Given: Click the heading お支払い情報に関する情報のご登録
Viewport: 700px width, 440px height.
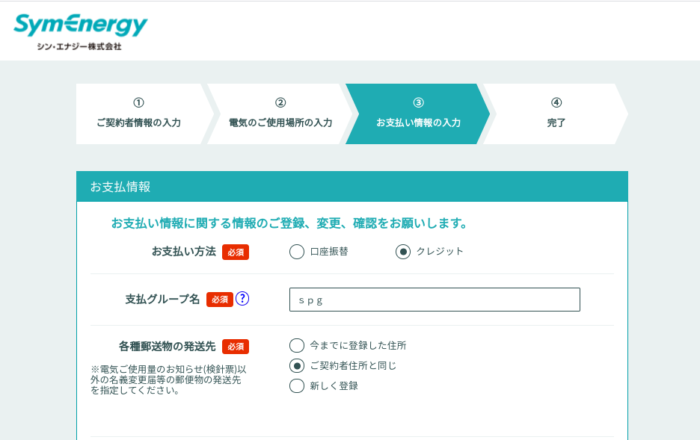Looking at the screenshot, I should 289,223.
